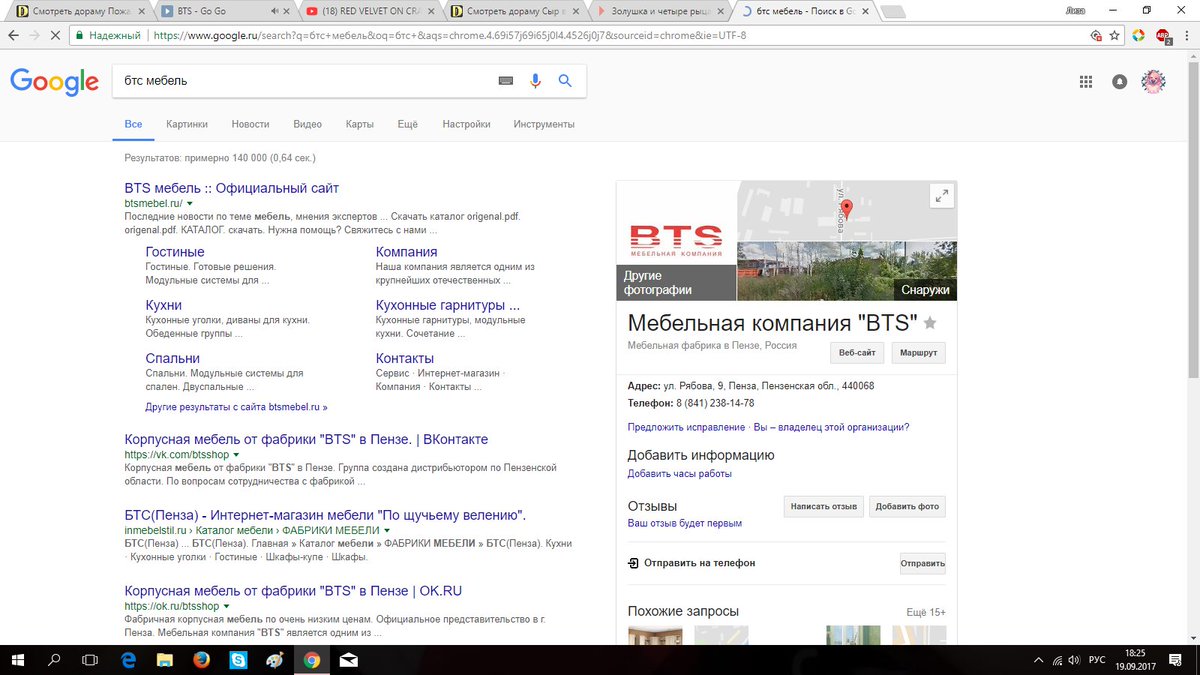1200x675 pixels.
Task: Switch to the Новости tab
Action: 250,125
